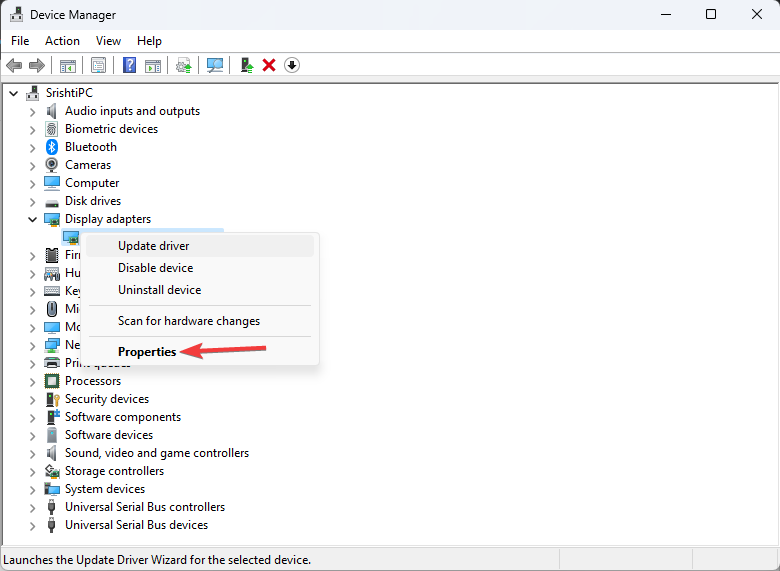
Task: Expand the Biometric devices category
Action: click(x=33, y=130)
